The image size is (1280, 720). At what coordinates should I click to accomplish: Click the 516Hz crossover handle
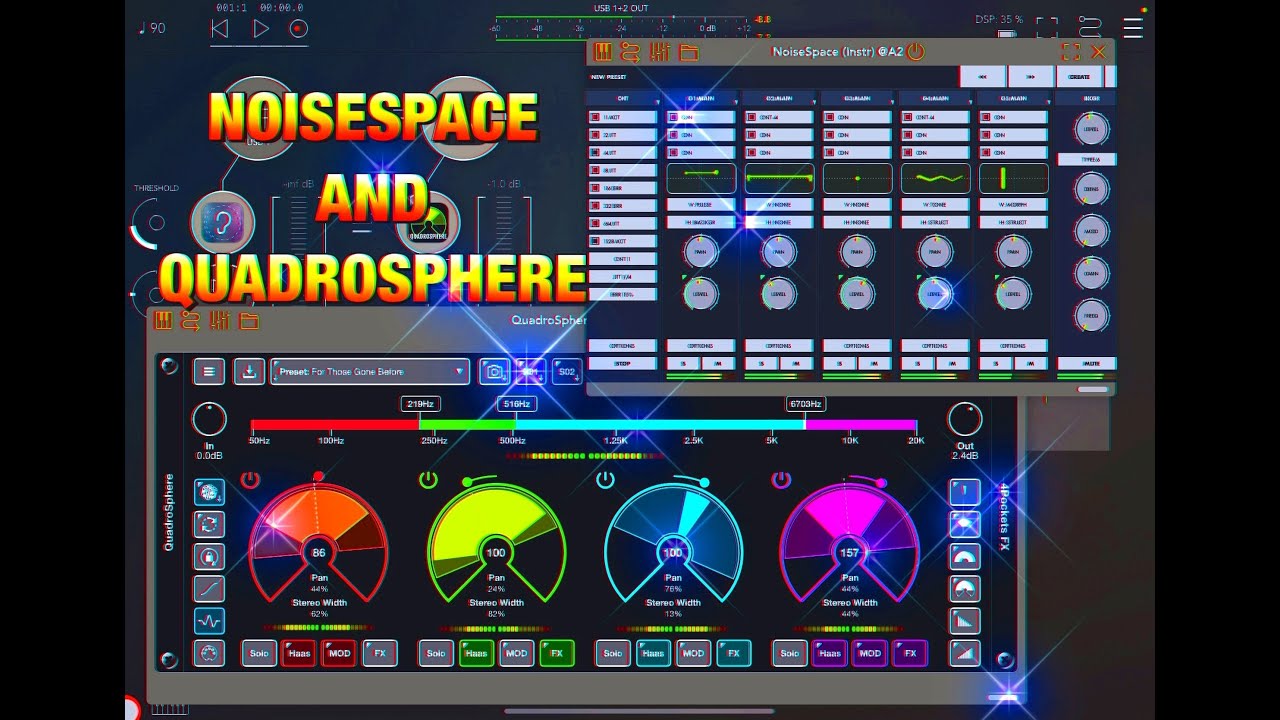[x=516, y=404]
